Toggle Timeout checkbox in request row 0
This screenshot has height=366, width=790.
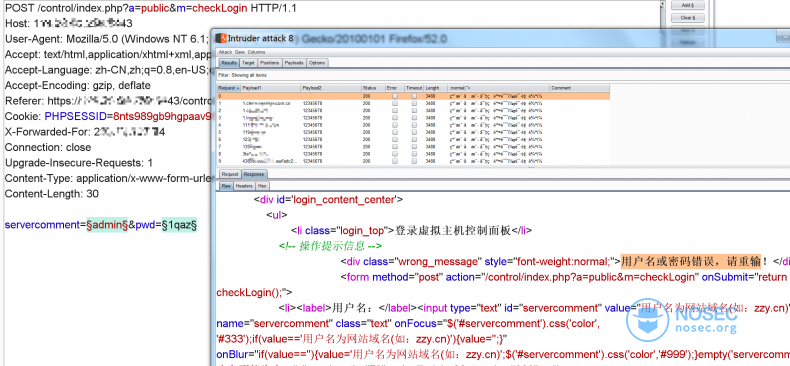[414, 96]
